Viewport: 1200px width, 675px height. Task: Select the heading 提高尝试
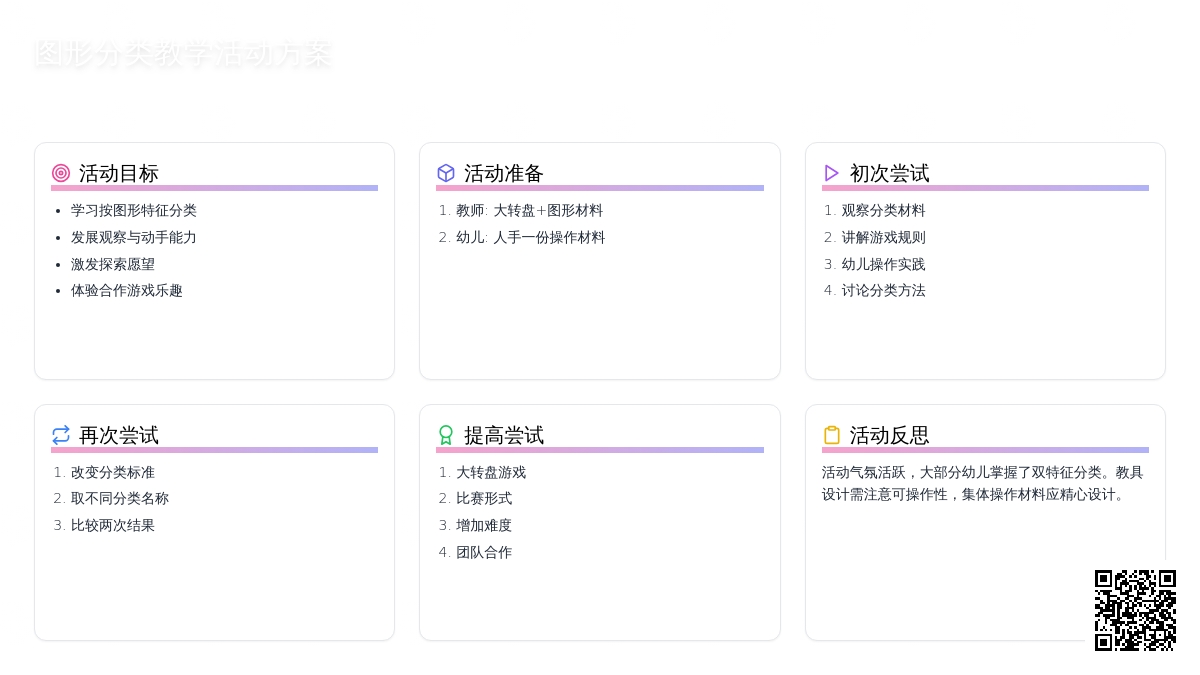tap(504, 435)
